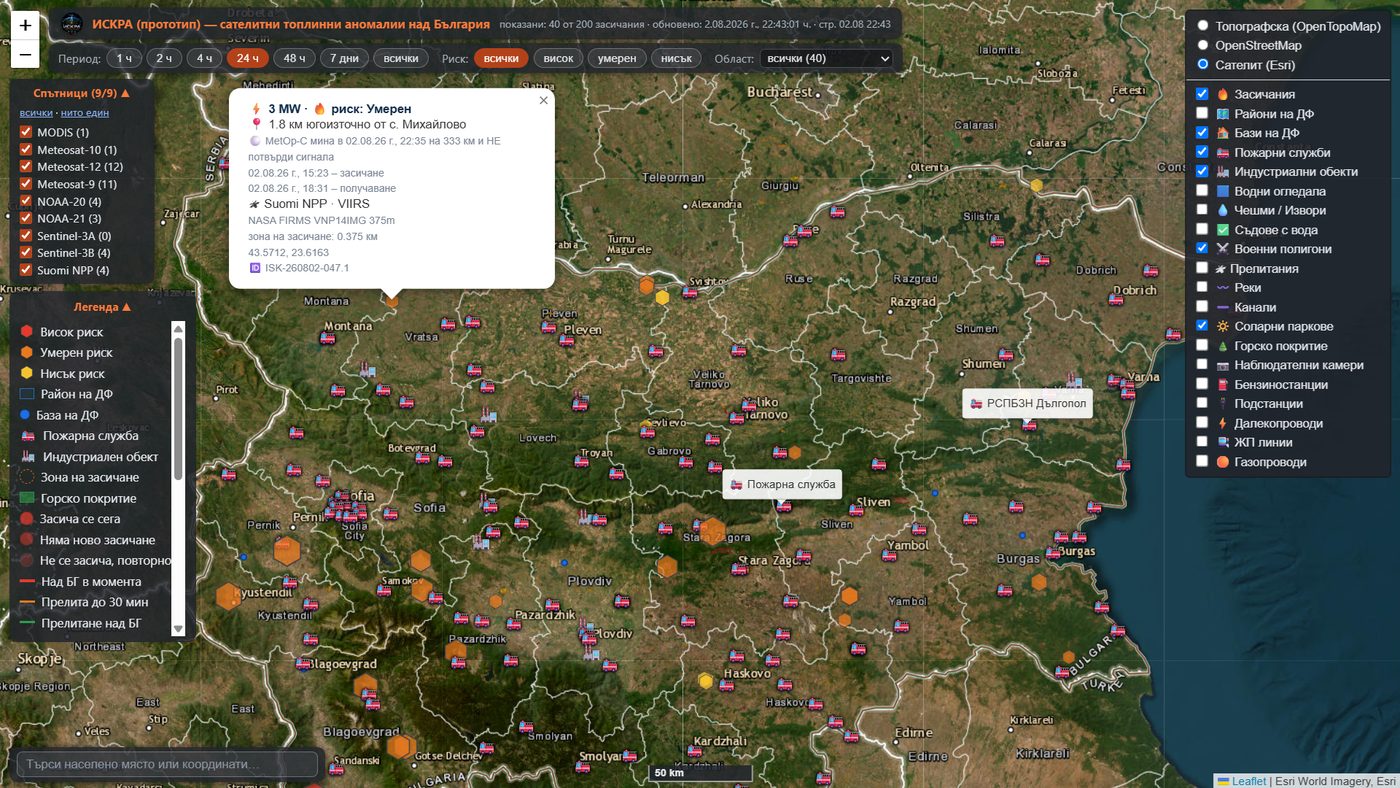The height and width of the screenshot is (788, 1400).
Task: Click the blue base dot east of Sliven
Action: [x=936, y=493]
